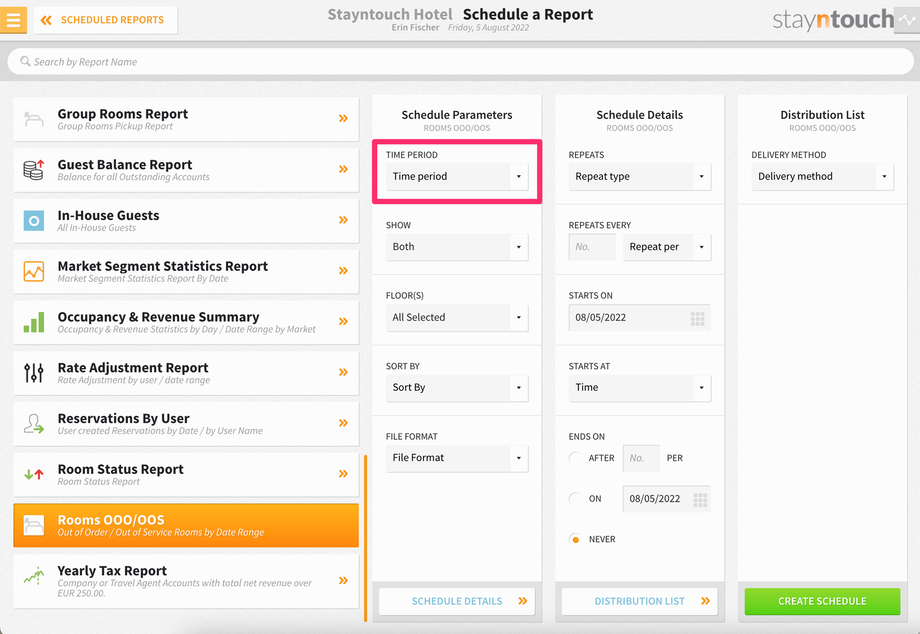Select the Group Rooms Report title
The height and width of the screenshot is (634, 920).
pyautogui.click(x=123, y=114)
